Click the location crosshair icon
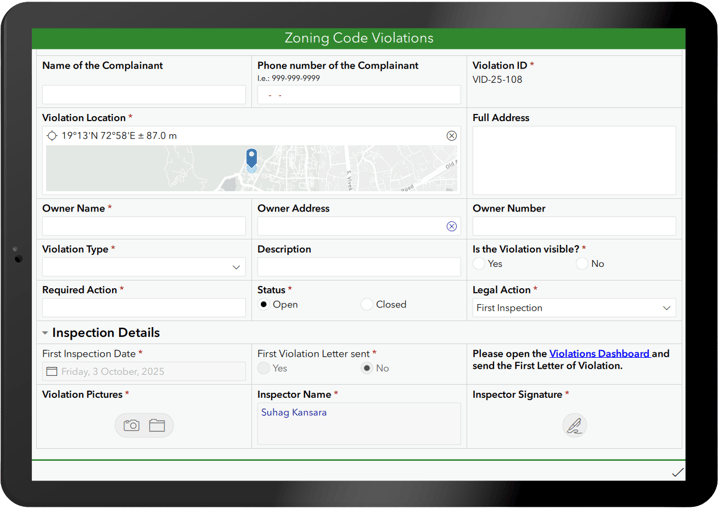The image size is (718, 509). click(52, 136)
